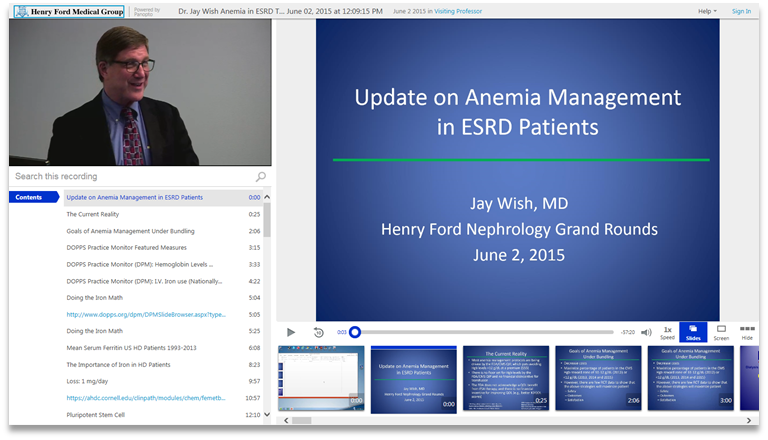This screenshot has width=768, height=440.
Task: Select the Slides view button
Action: [x=693, y=332]
